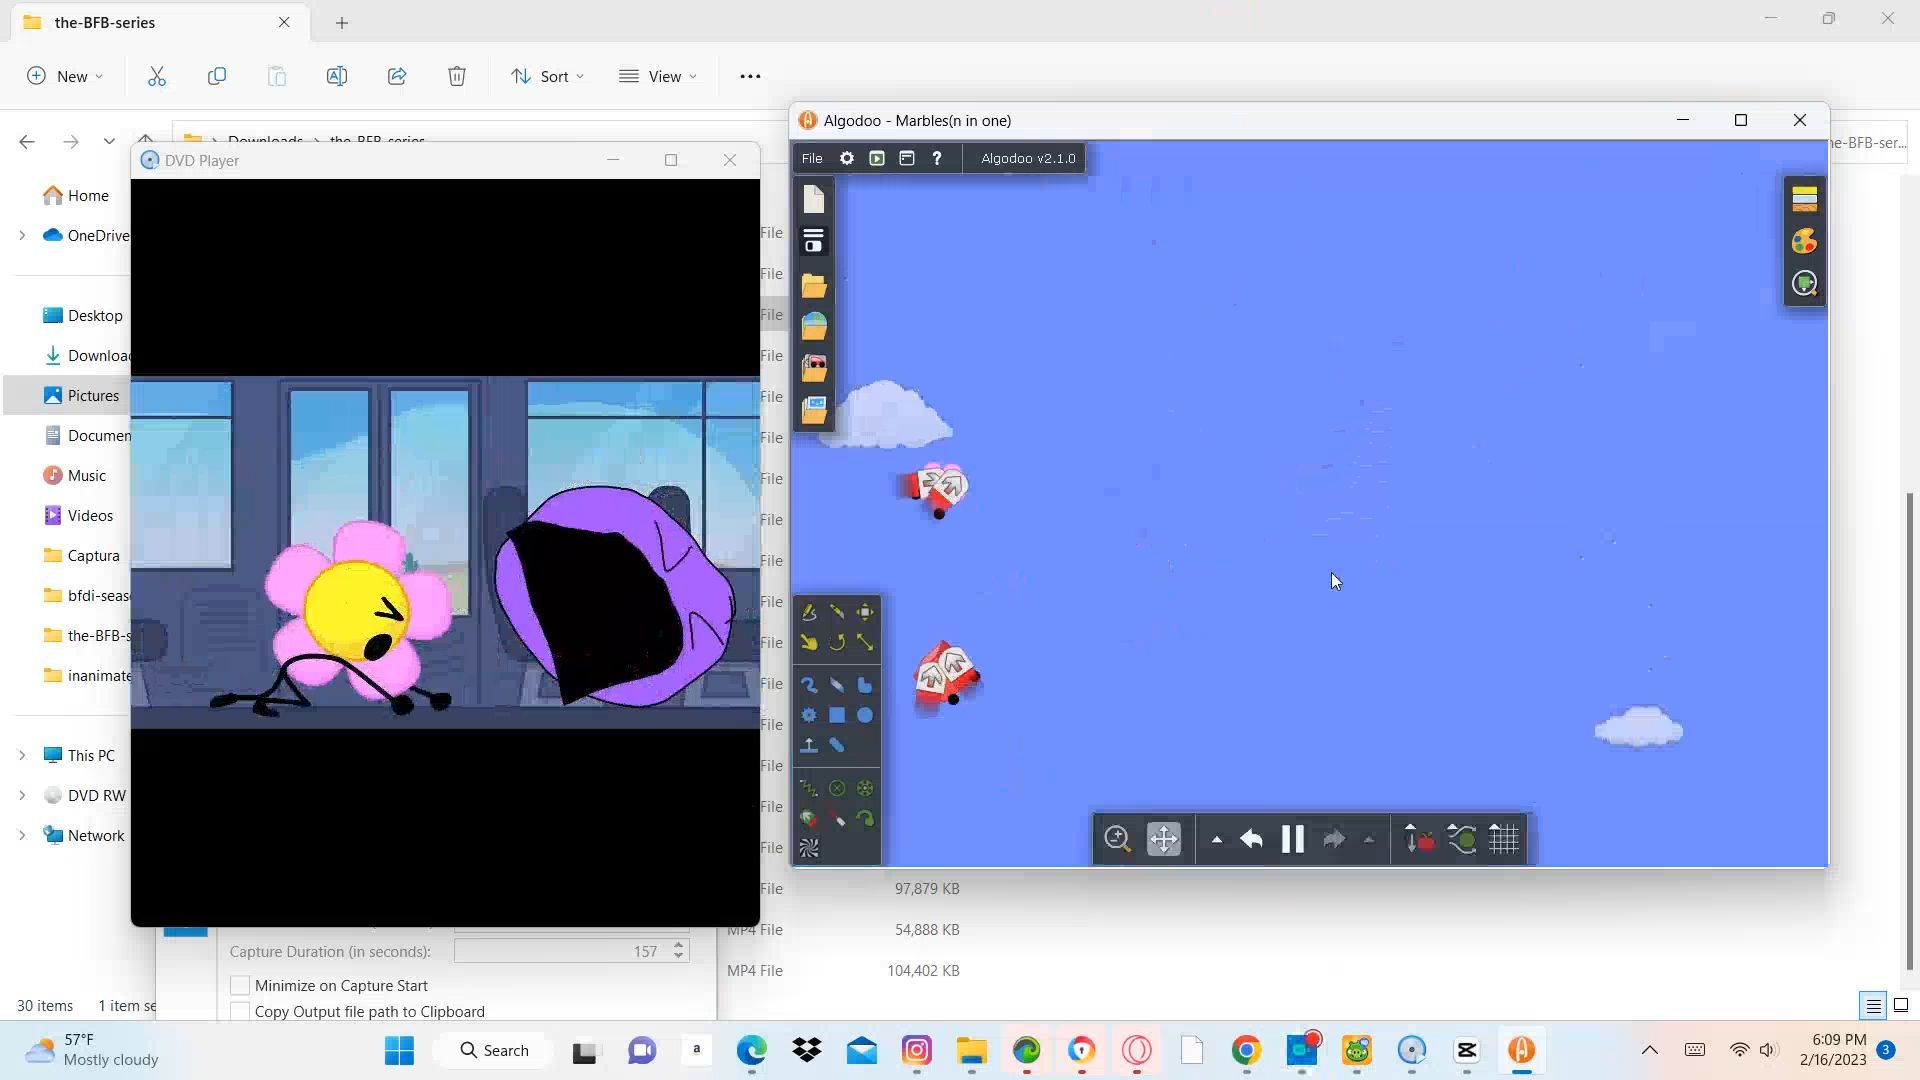Select the Drag hand tool

(x=809, y=642)
